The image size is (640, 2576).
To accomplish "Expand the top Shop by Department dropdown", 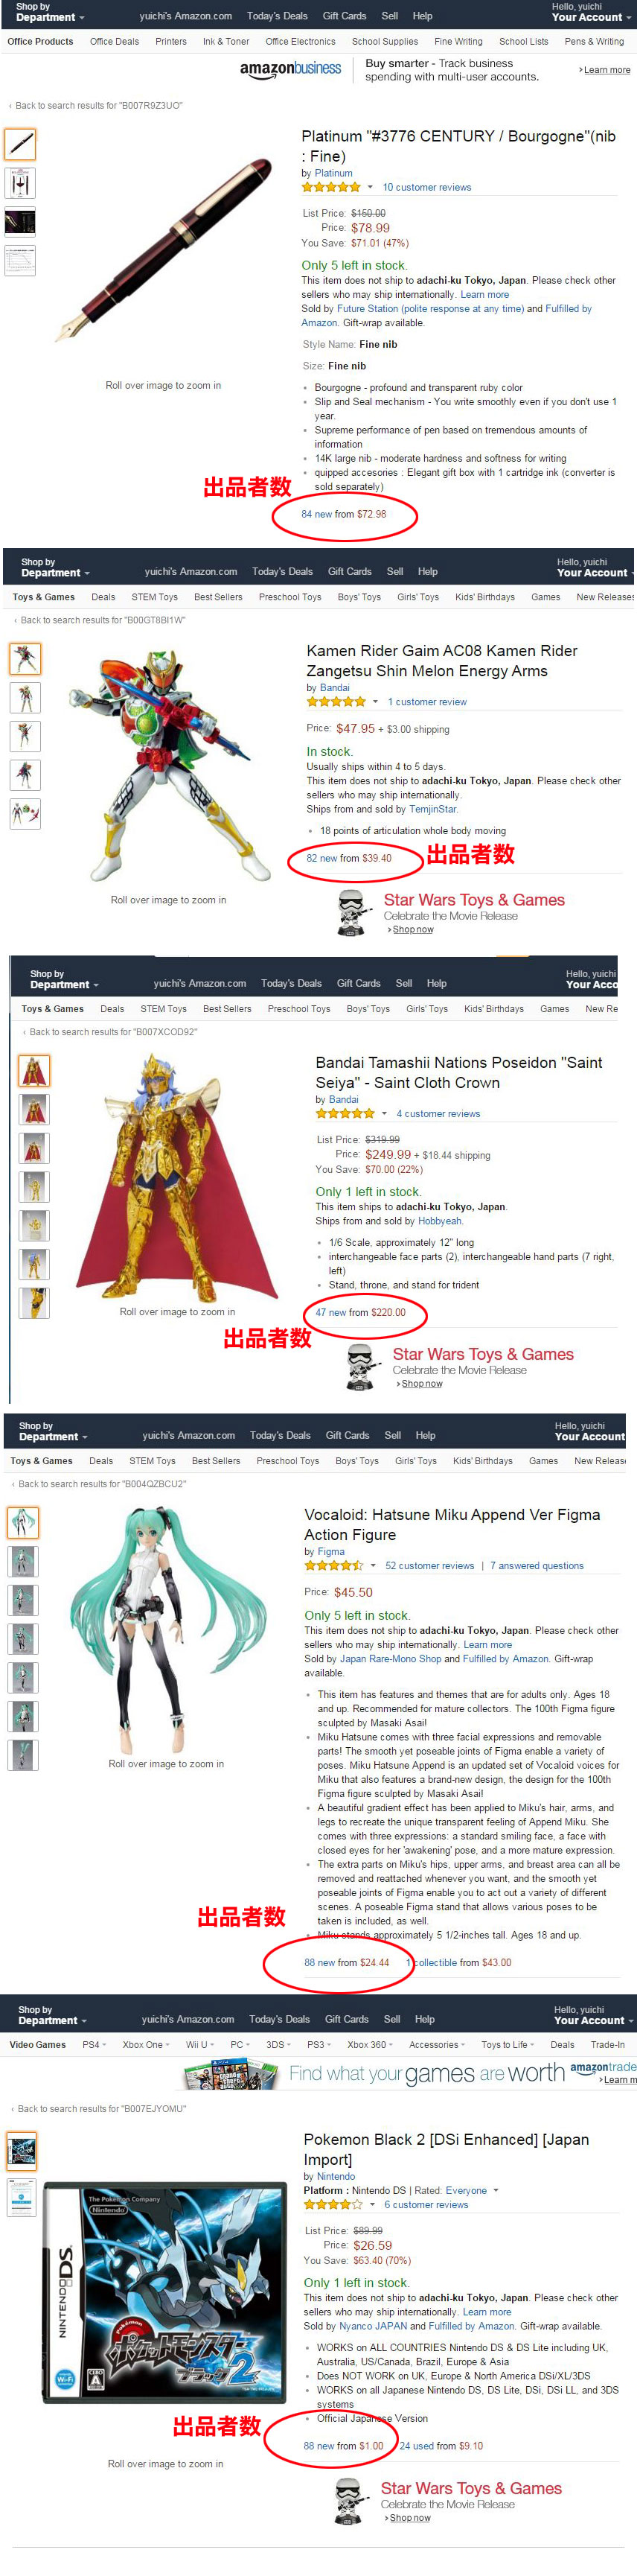I will [x=50, y=12].
